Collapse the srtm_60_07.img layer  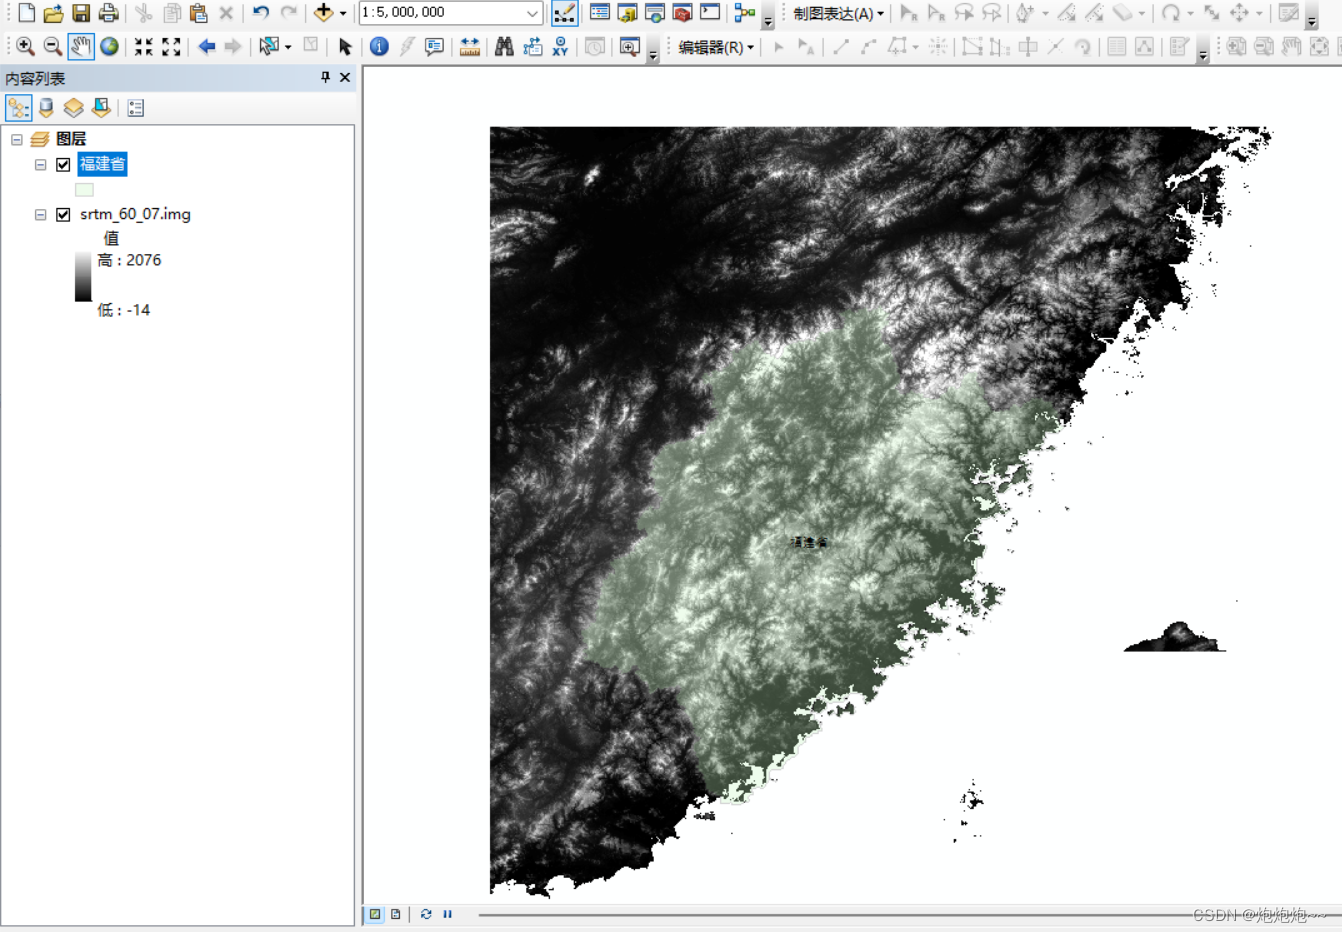click(41, 214)
